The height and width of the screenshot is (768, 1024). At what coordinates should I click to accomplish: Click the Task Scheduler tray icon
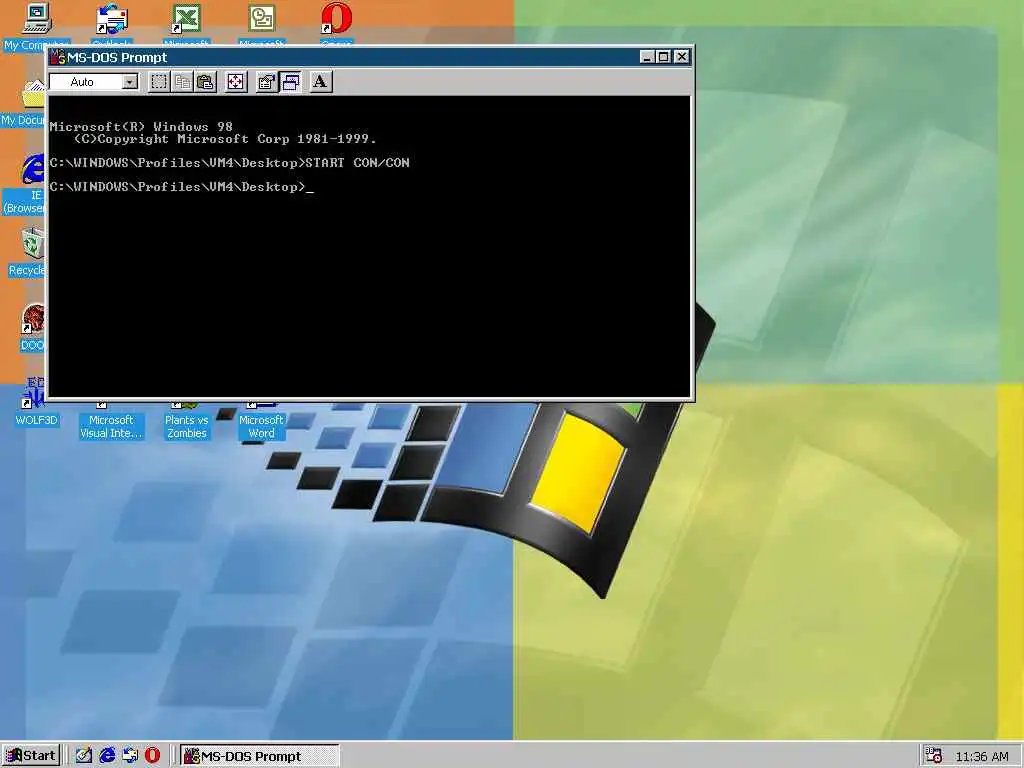[934, 756]
